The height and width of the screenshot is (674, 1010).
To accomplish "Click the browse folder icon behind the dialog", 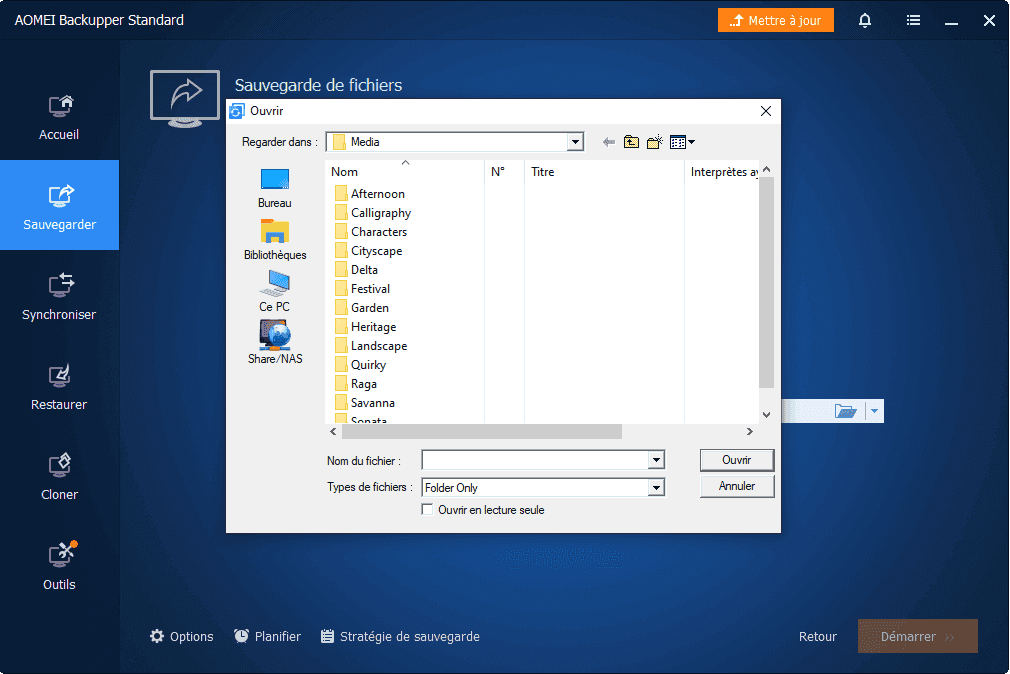I will (x=845, y=410).
